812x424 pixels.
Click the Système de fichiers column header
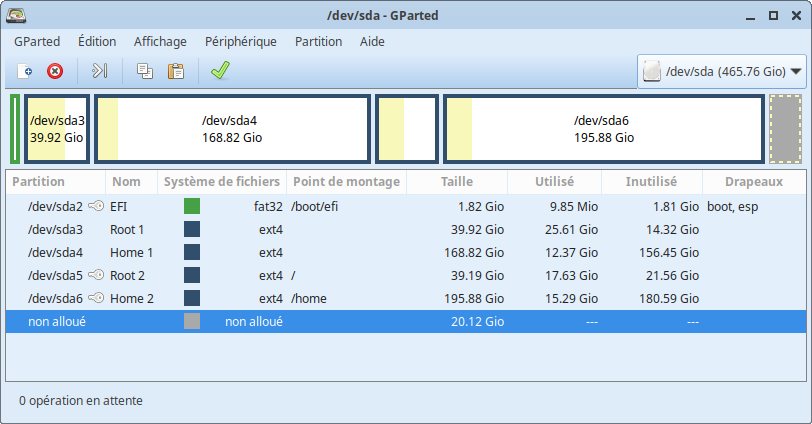(x=222, y=182)
